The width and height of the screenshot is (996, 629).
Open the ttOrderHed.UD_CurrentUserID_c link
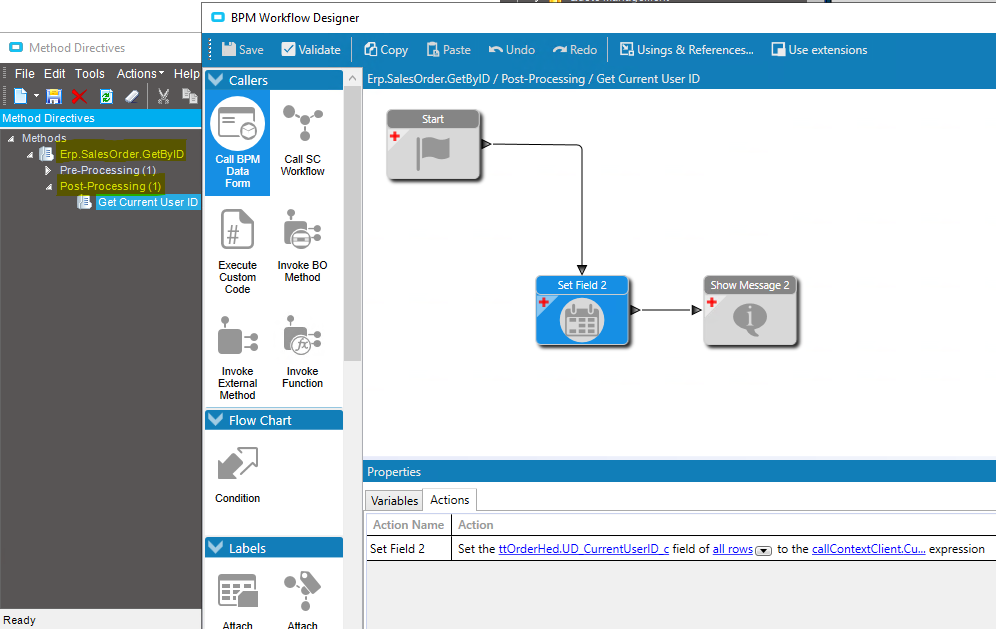pyautogui.click(x=583, y=549)
